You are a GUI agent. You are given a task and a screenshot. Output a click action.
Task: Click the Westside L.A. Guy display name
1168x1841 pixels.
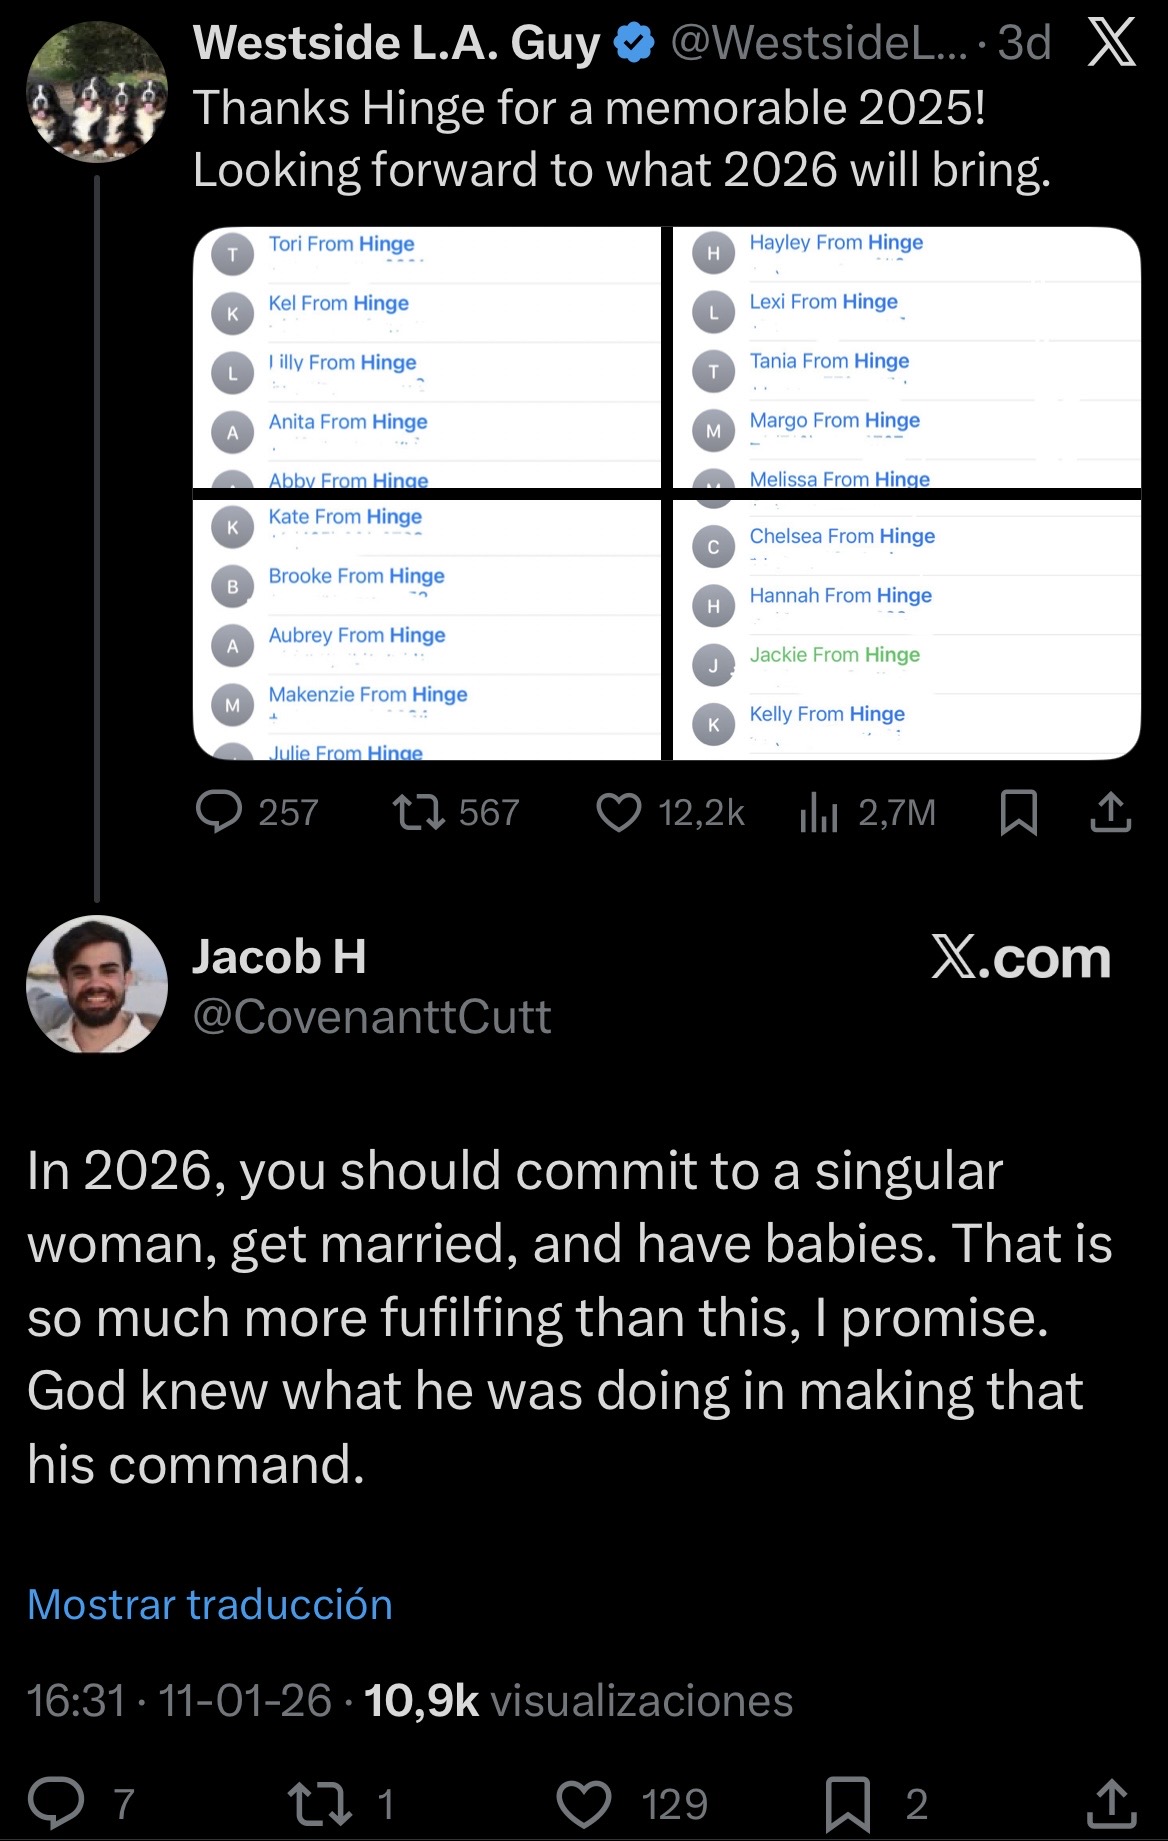[396, 43]
